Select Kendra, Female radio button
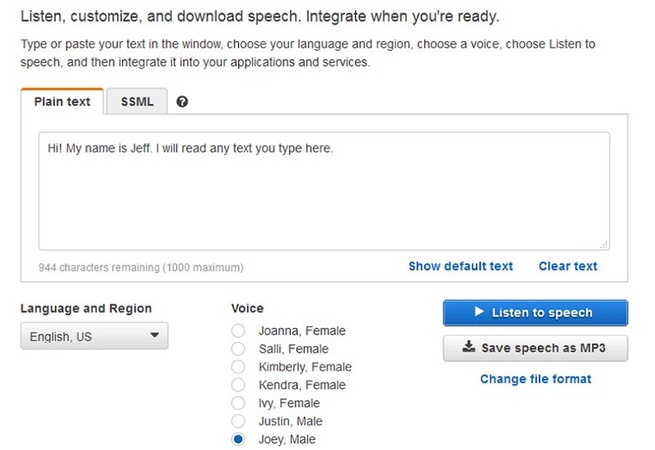The height and width of the screenshot is (450, 655). point(238,385)
